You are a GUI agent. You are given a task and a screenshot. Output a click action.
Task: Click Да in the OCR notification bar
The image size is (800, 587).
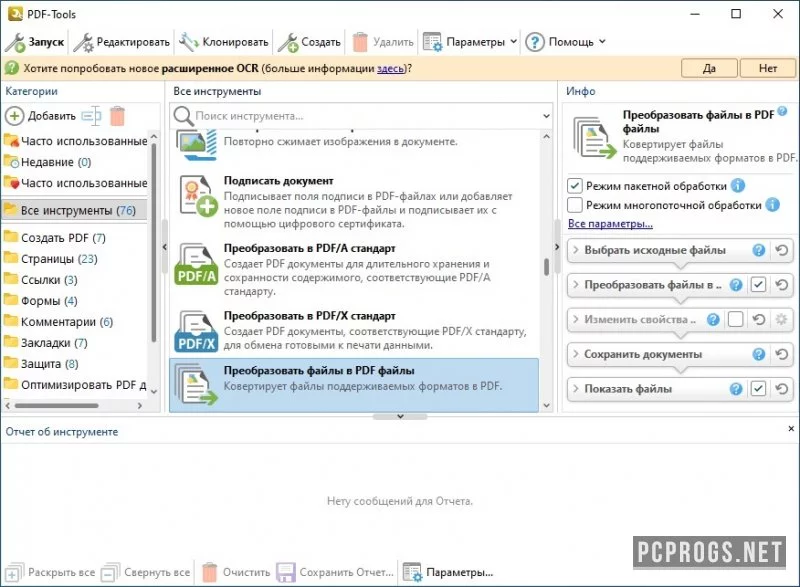[x=709, y=68]
